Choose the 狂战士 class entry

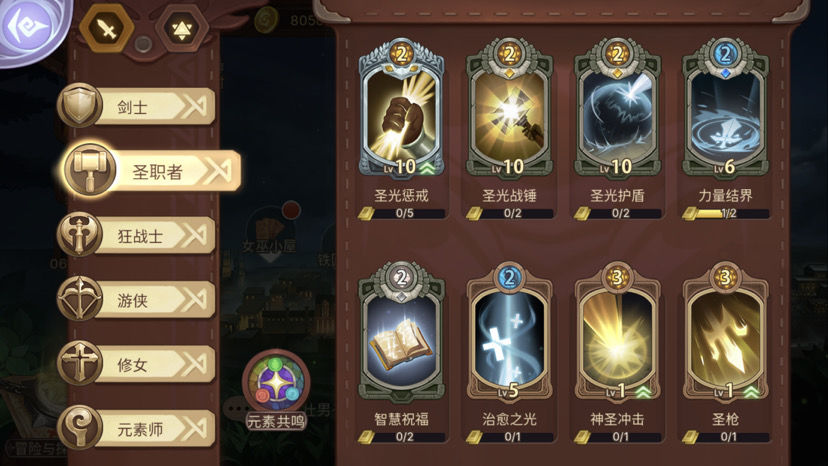136,235
